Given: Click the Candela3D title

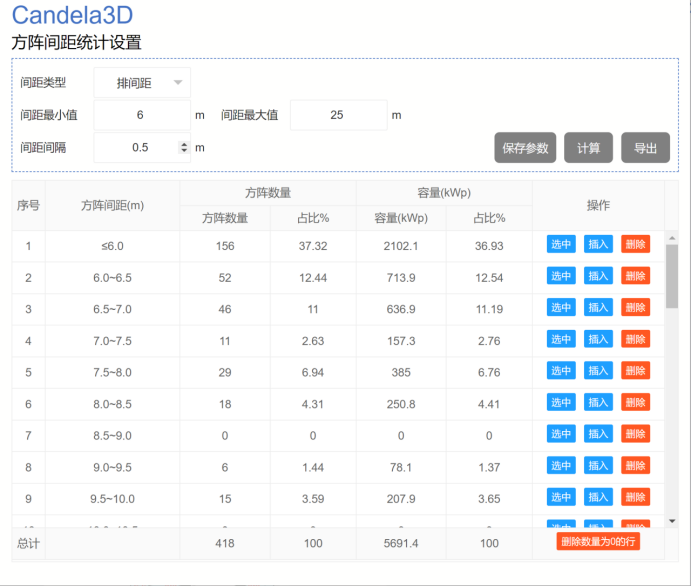Looking at the screenshot, I should coord(72,15).
